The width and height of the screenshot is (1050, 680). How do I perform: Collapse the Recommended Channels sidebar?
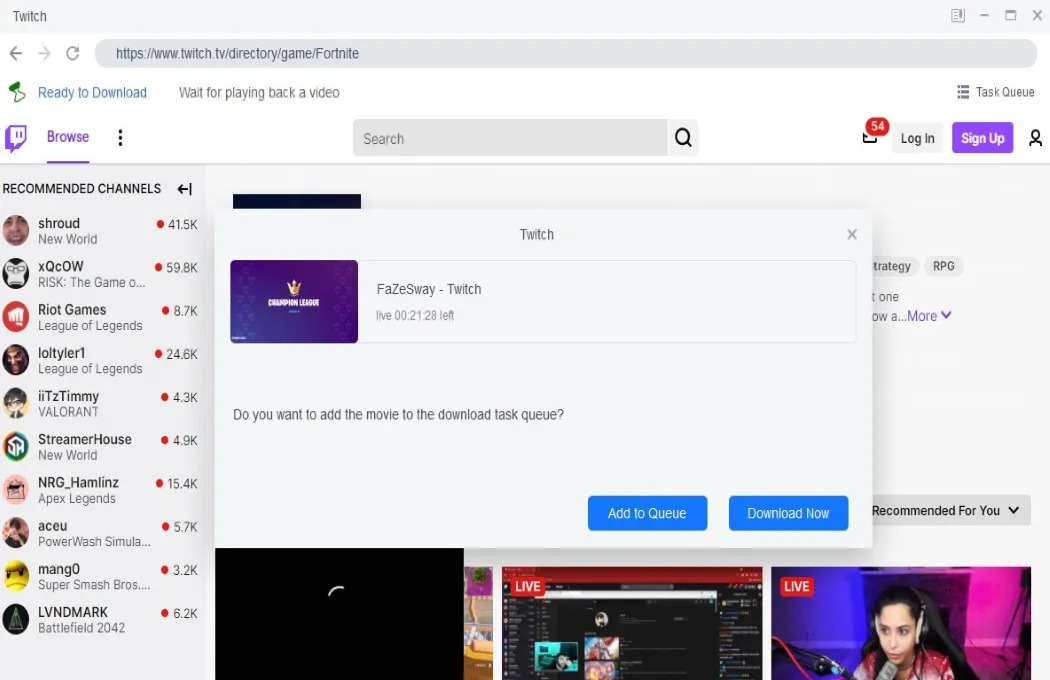pos(184,189)
